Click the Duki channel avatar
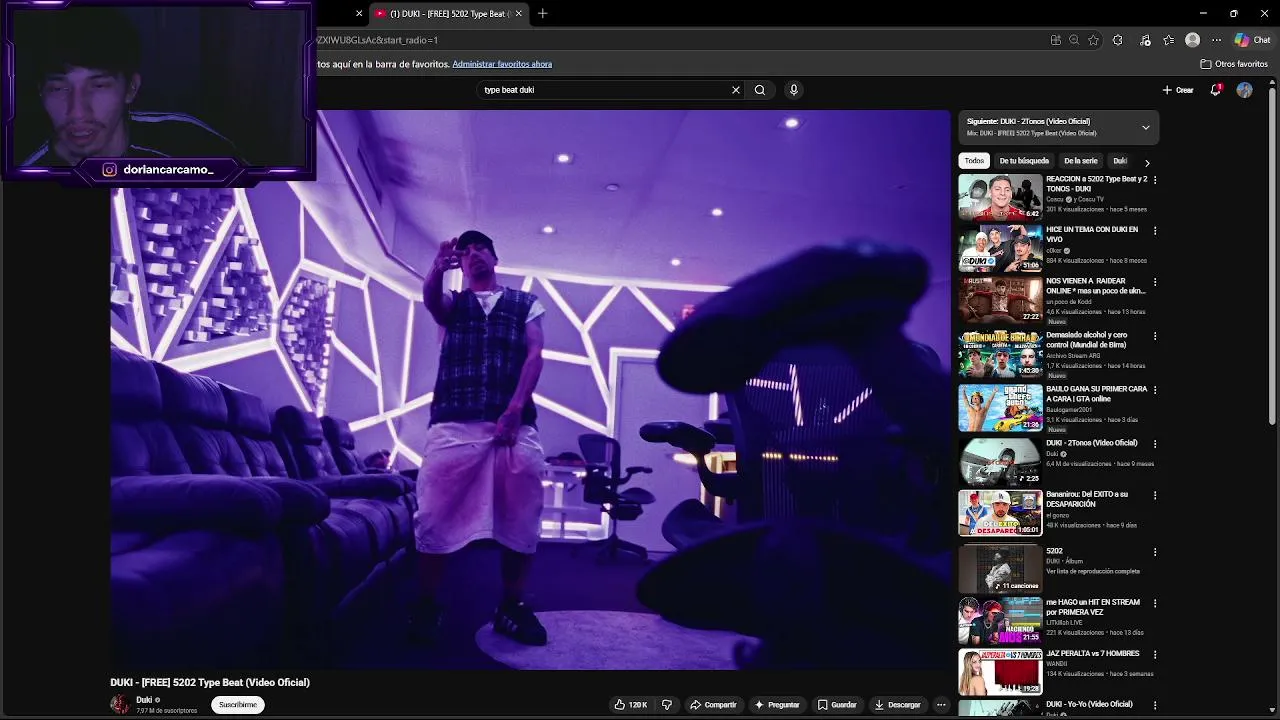This screenshot has height=720, width=1280. coord(120,705)
